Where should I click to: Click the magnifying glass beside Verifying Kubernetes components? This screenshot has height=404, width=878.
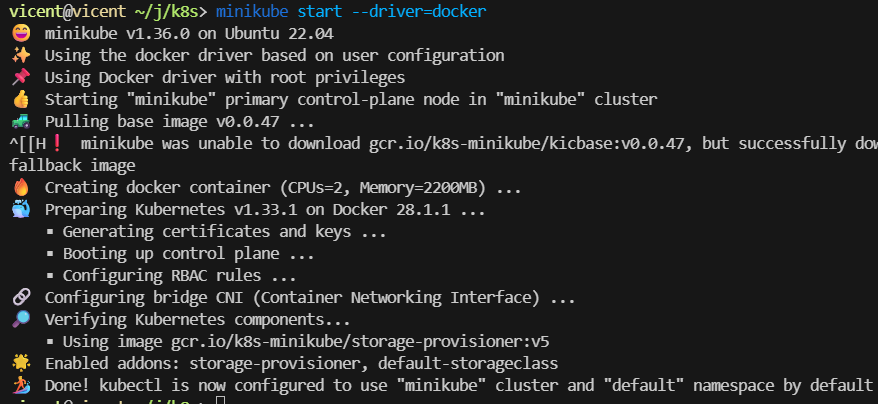pyautogui.click(x=21, y=319)
